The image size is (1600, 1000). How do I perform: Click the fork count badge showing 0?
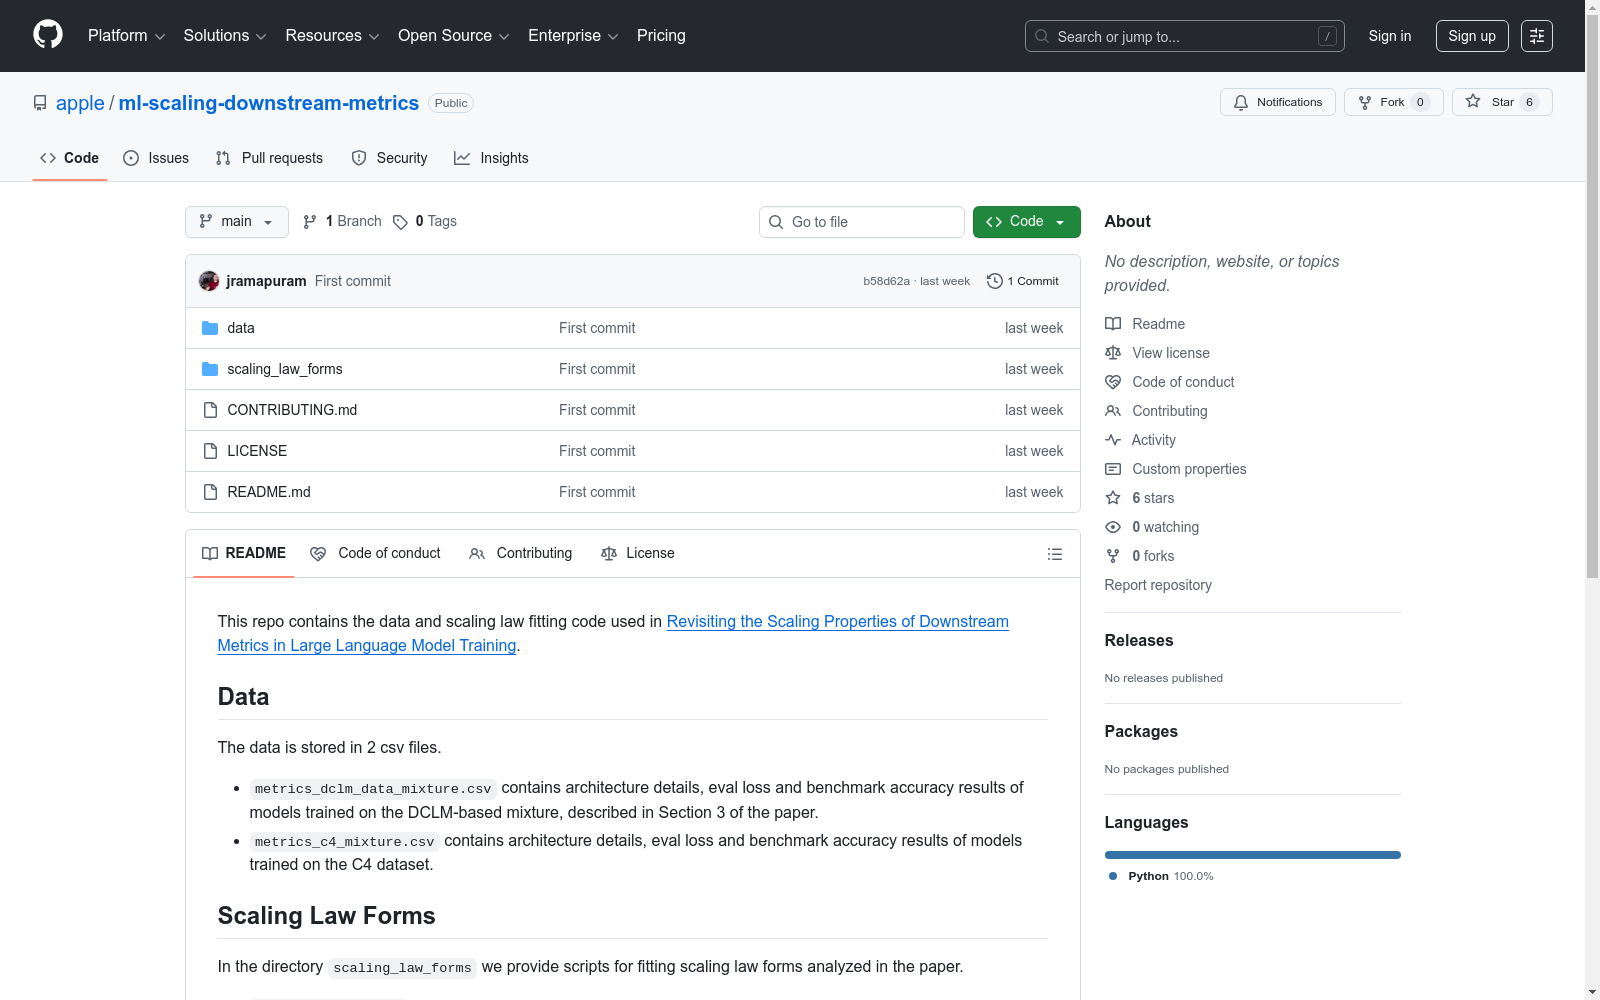pos(1420,102)
